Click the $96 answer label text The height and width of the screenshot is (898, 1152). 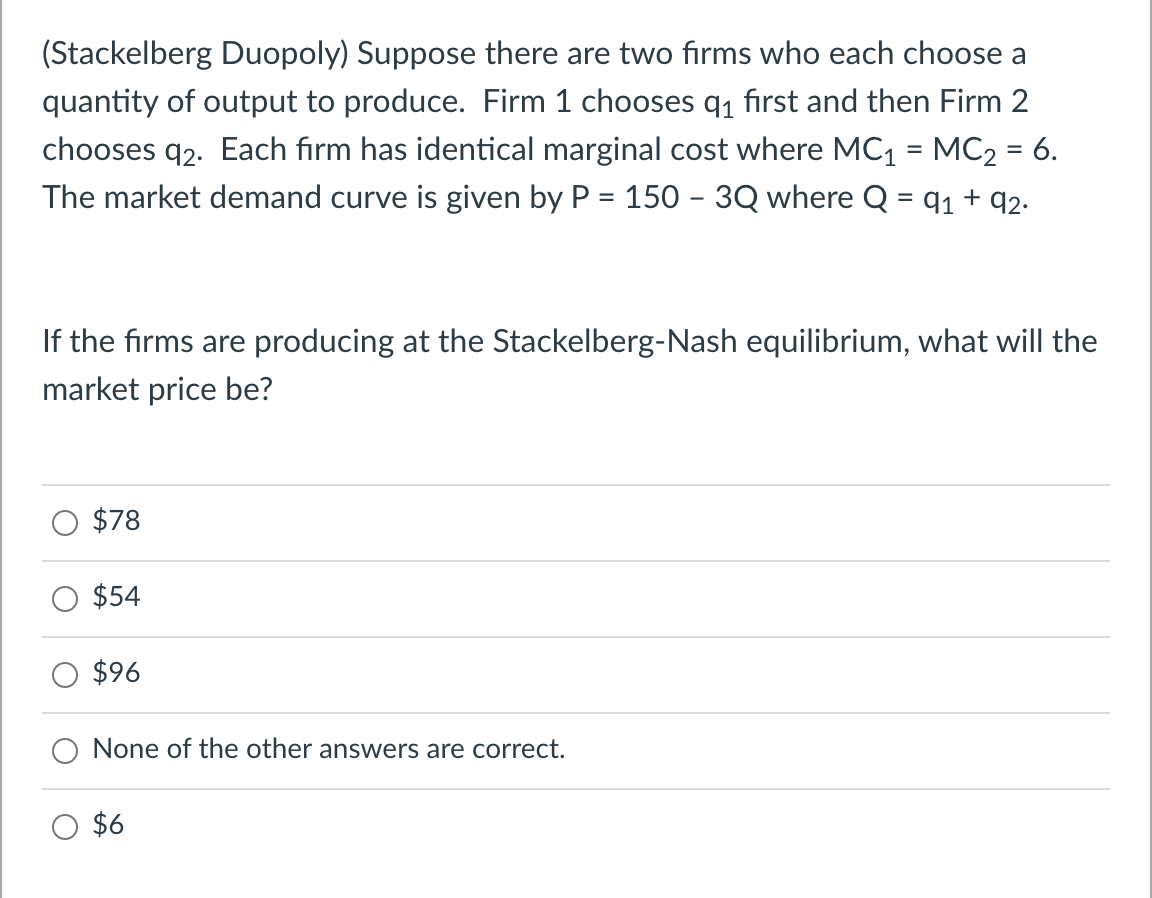(115, 674)
